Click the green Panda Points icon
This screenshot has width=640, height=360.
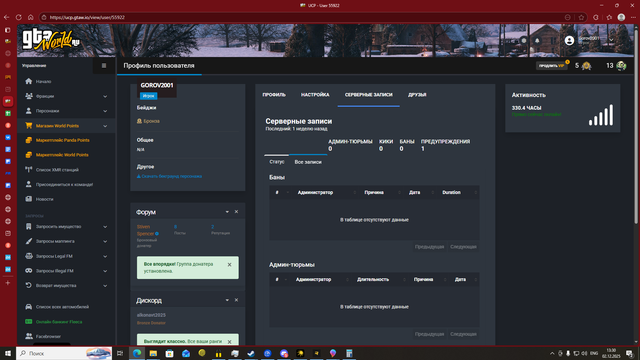pos(621,66)
